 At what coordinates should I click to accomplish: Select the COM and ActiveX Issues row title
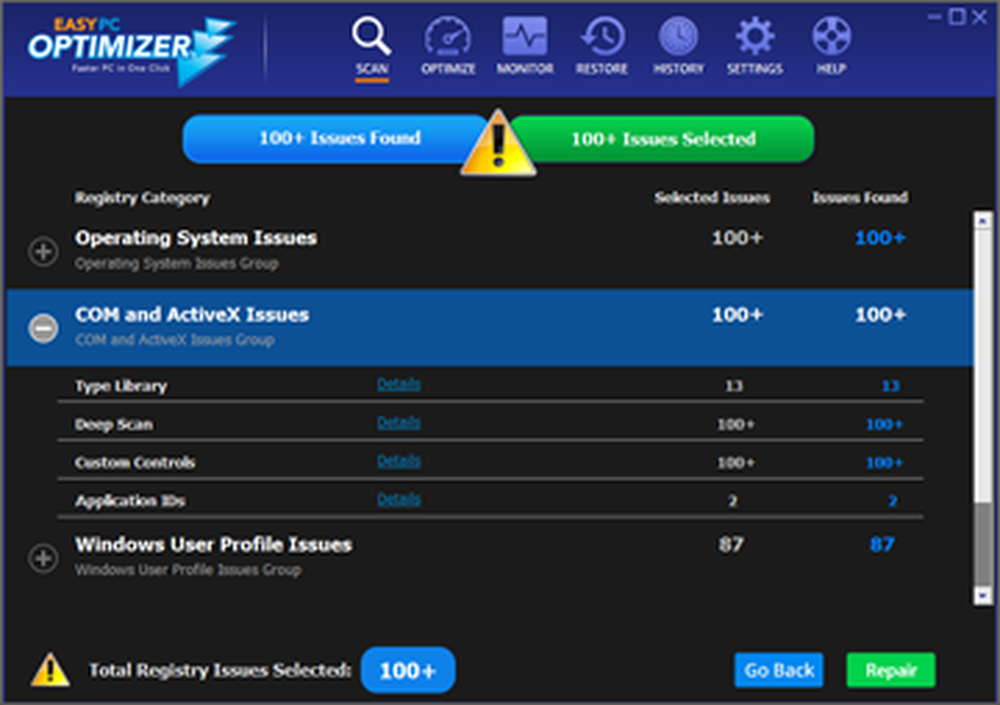coord(192,315)
